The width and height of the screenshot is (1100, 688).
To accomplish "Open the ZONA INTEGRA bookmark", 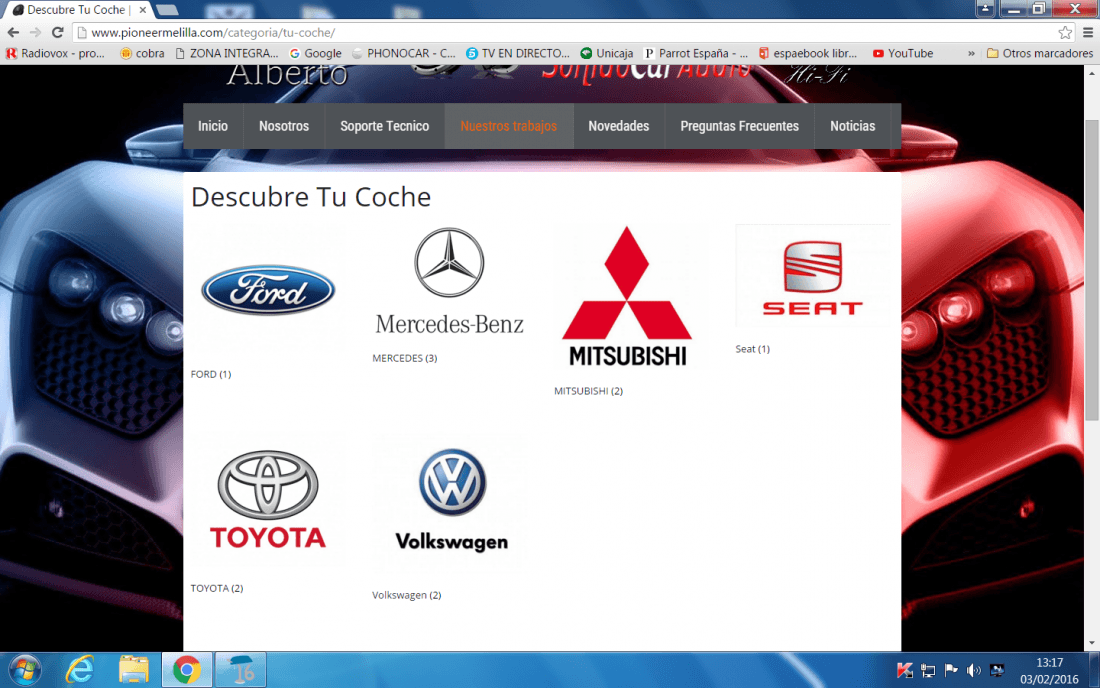I will (x=227, y=53).
